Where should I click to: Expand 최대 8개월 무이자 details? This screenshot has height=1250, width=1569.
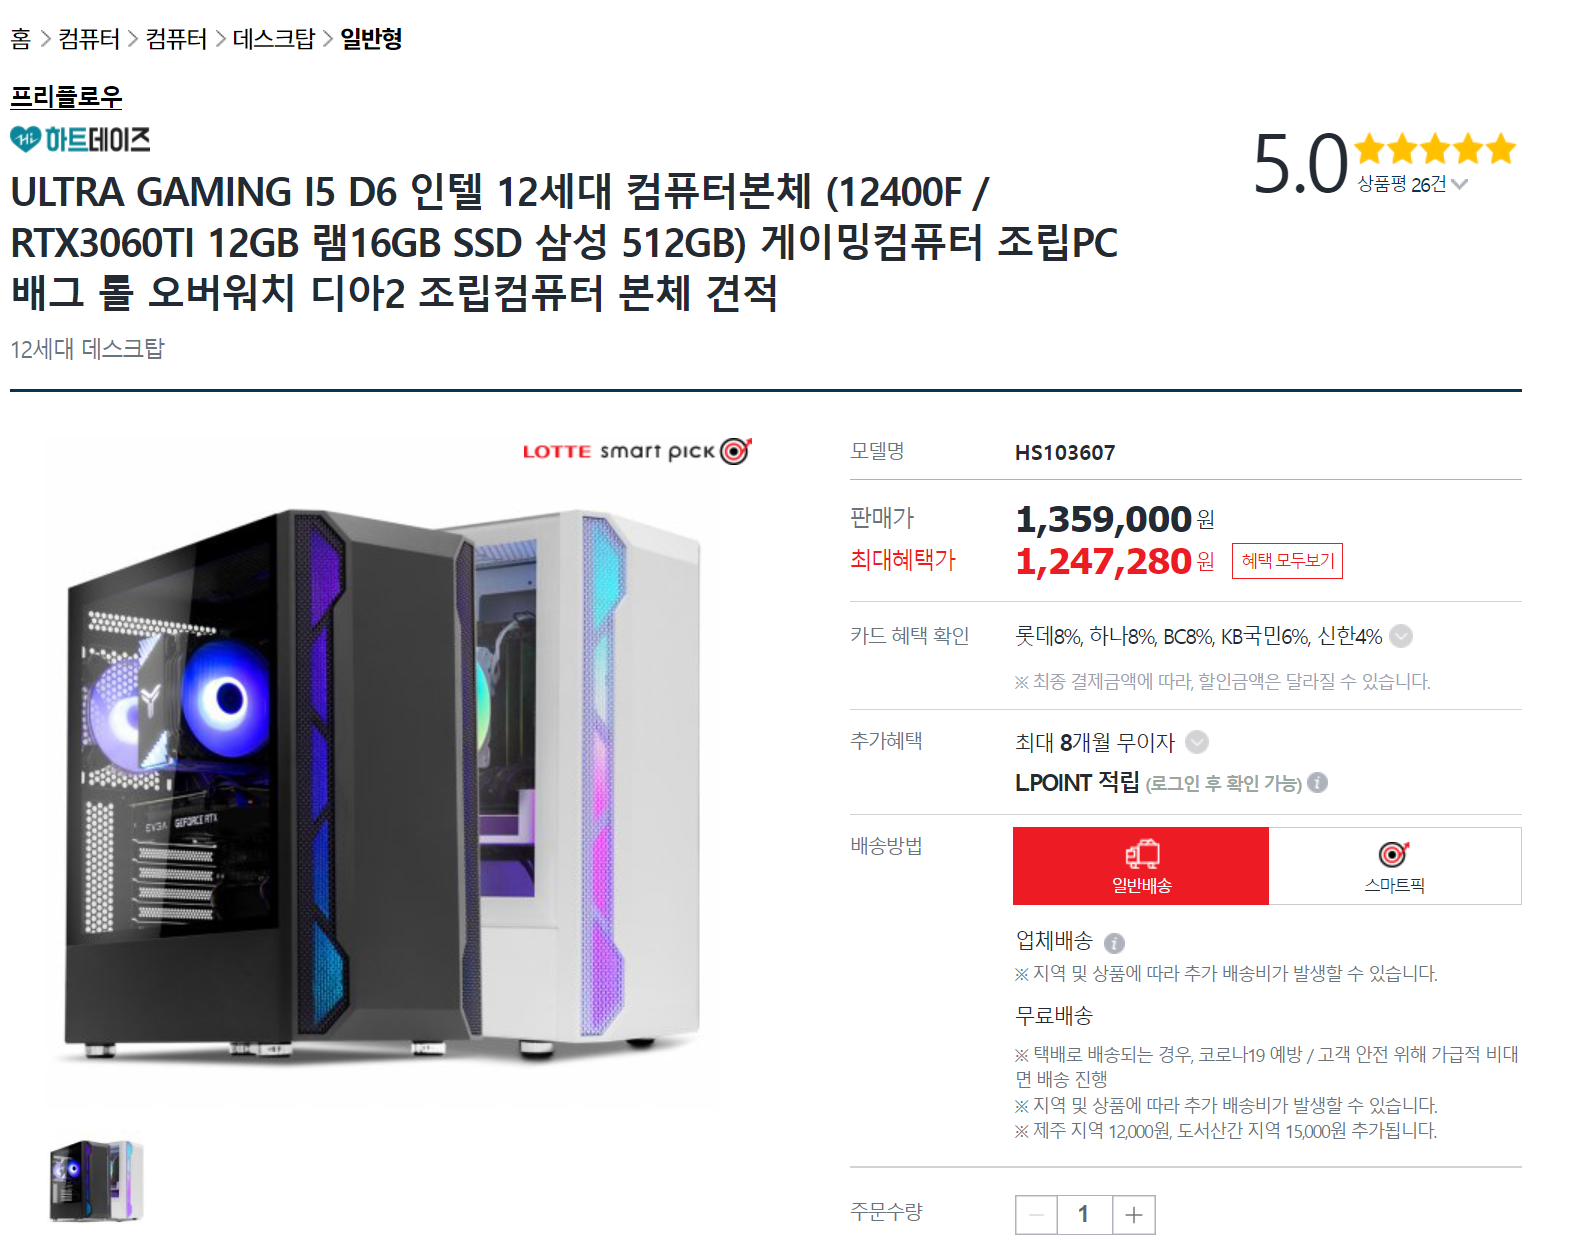coord(1197,742)
